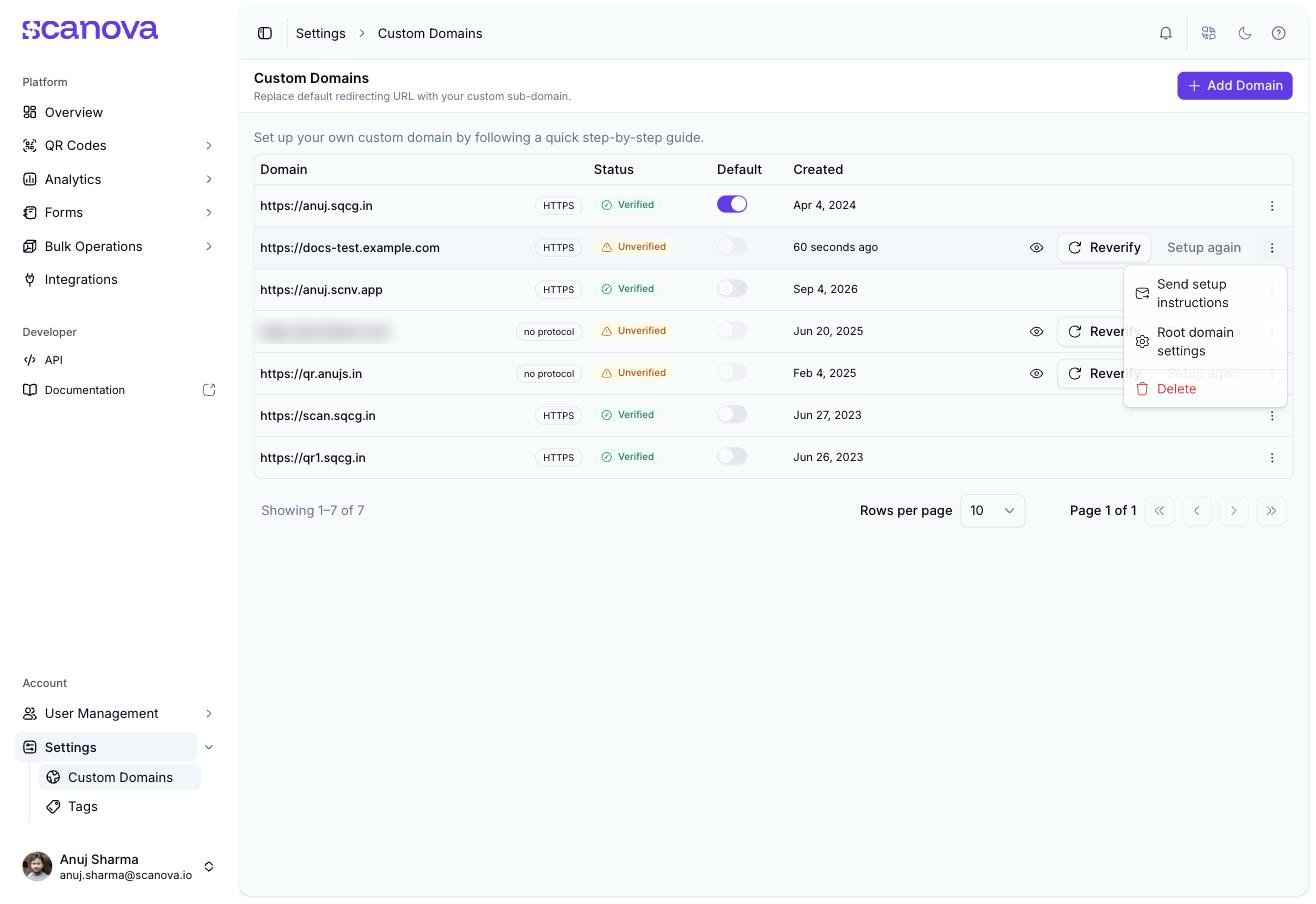This screenshot has height=904, width=1316.
Task: Enable default toggle for scan.sqcg.in
Action: (x=732, y=414)
